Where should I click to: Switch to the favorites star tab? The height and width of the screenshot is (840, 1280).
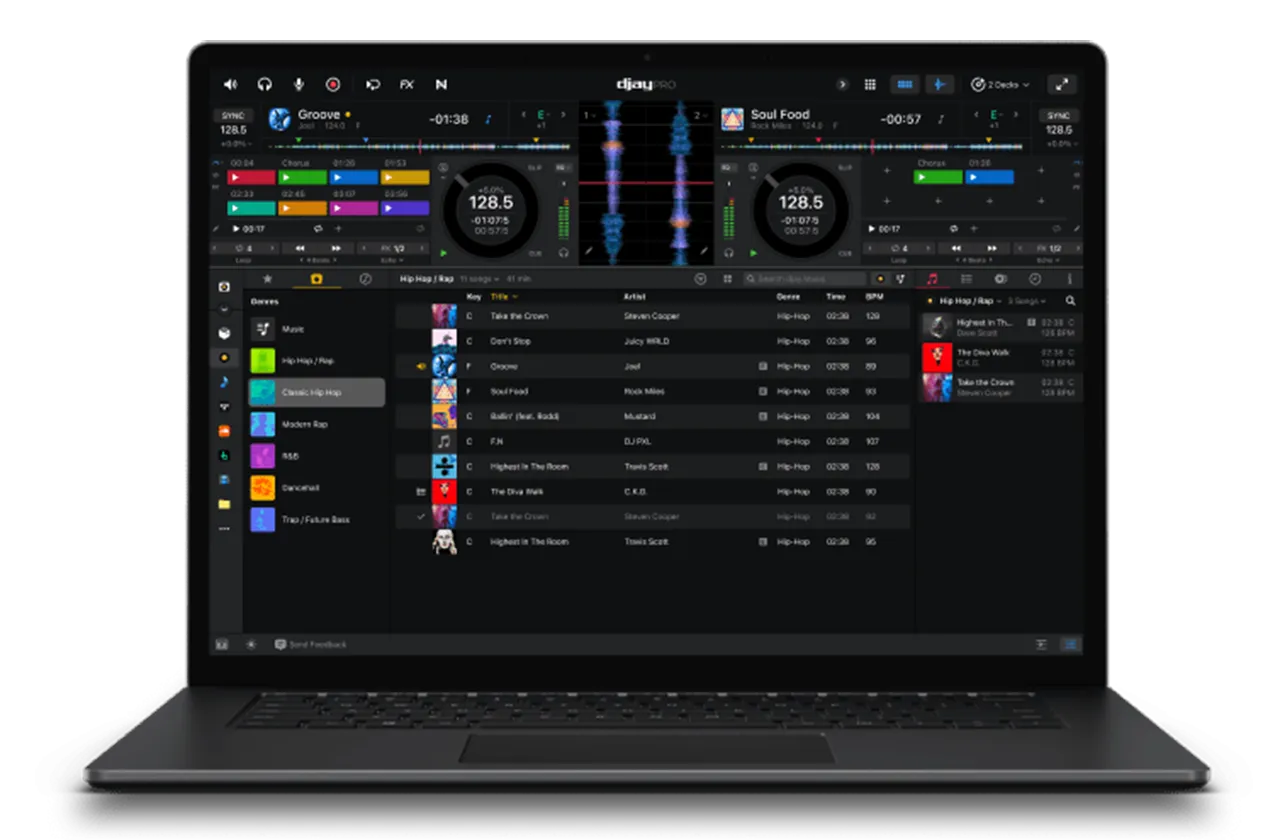(x=267, y=279)
